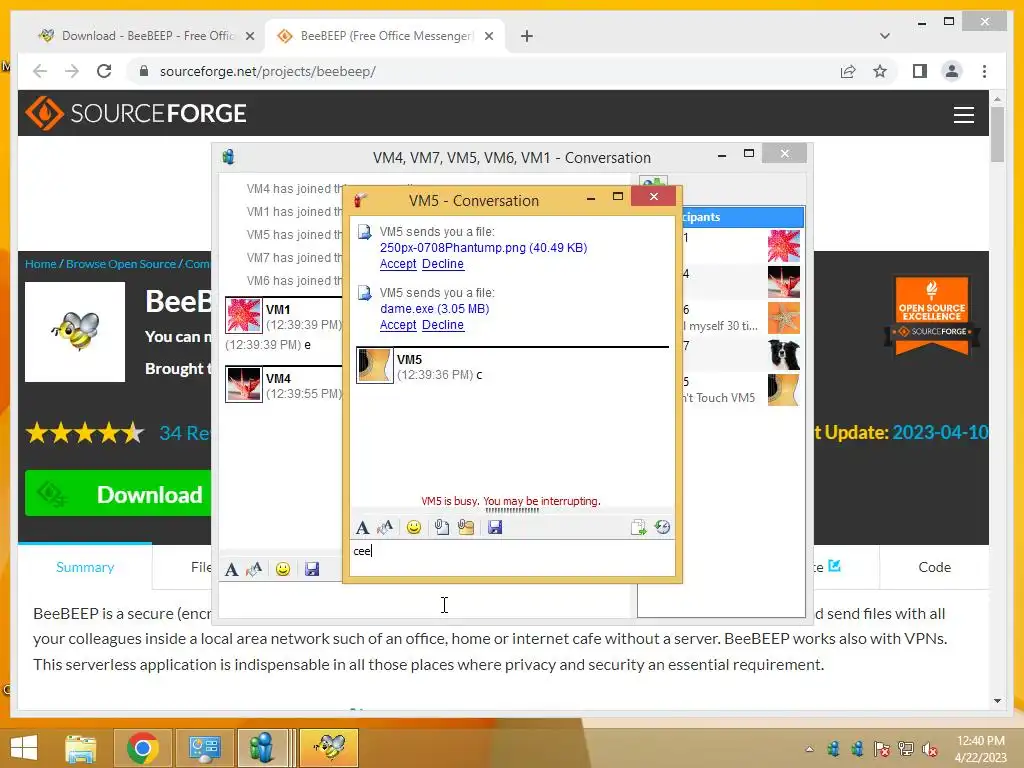Click the green Download button
Image resolution: width=1024 pixels, height=768 pixels.
(119, 494)
